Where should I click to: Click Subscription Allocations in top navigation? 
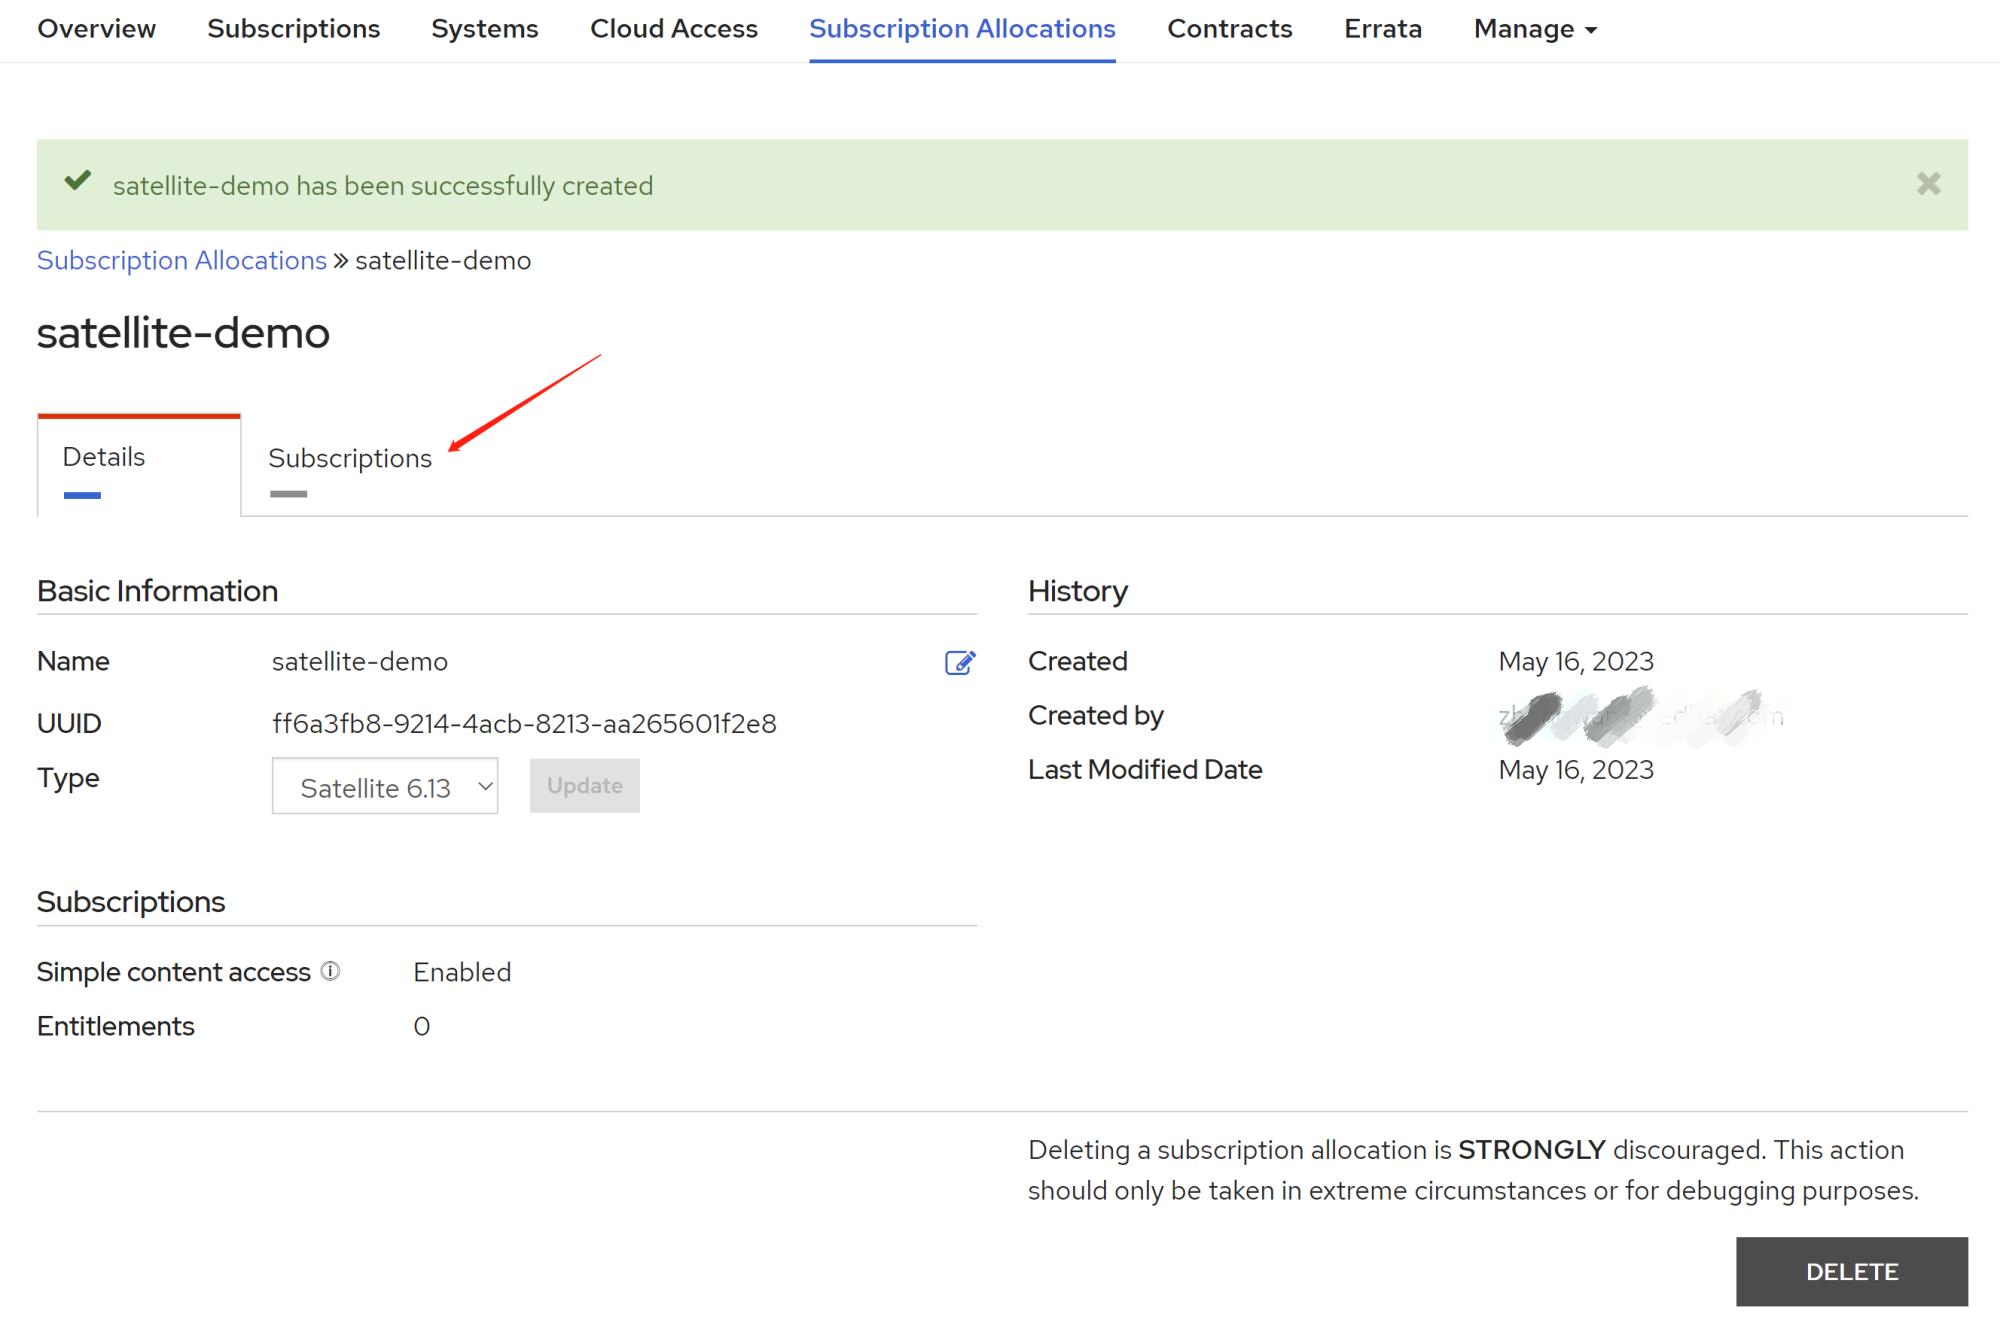click(962, 29)
